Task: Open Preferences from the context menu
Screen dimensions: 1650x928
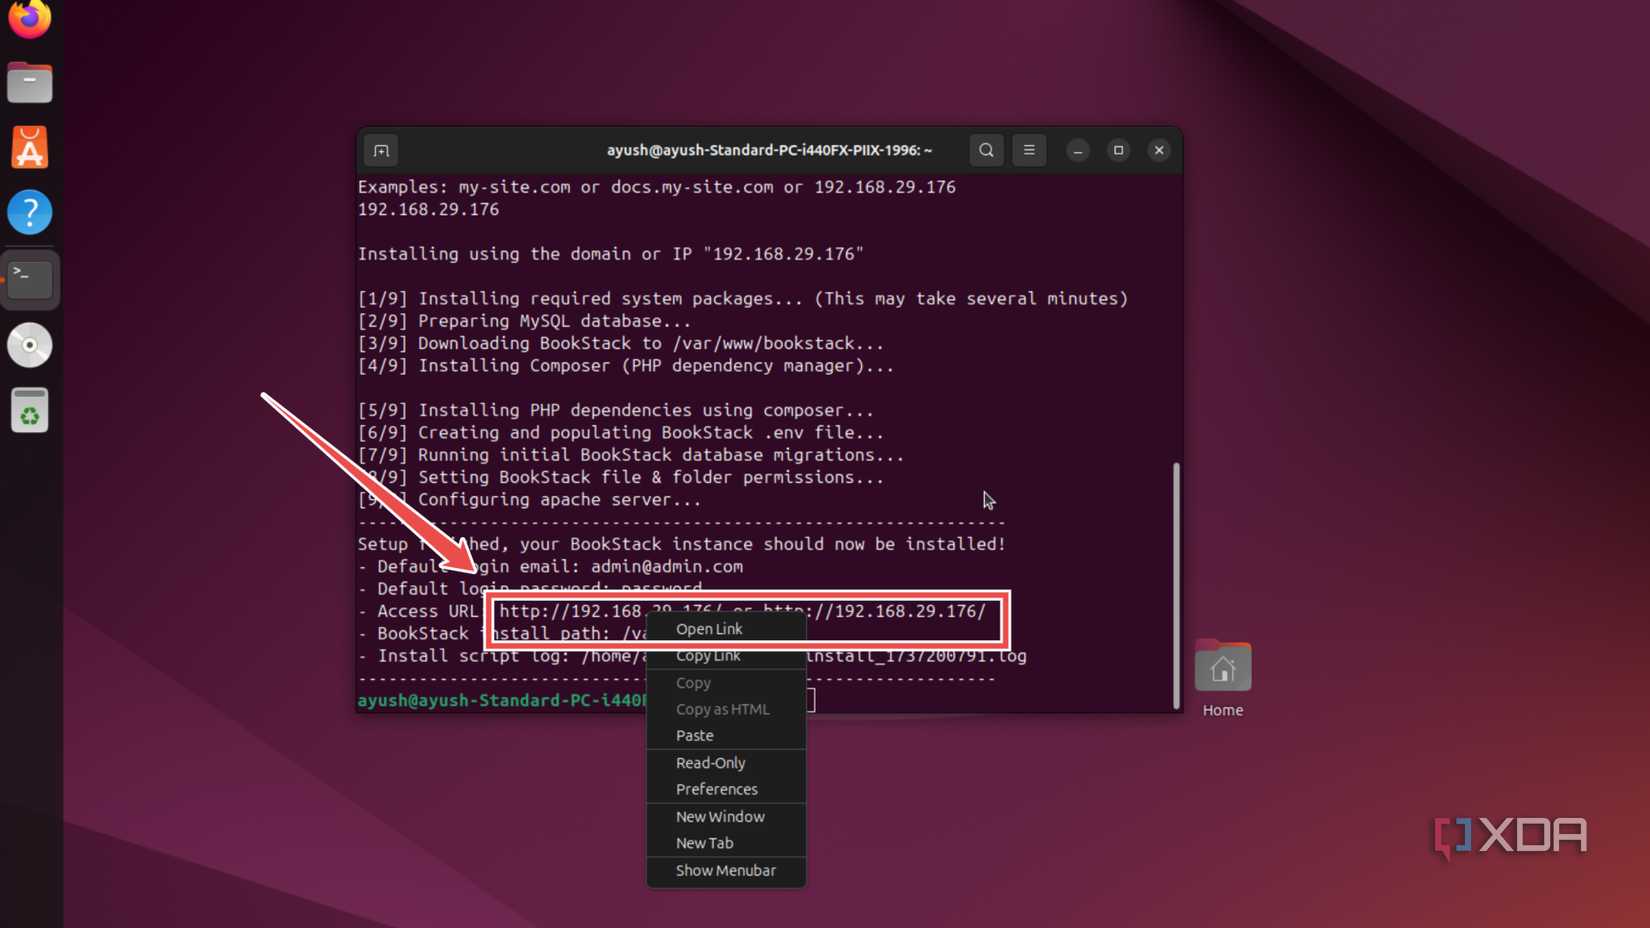Action: [x=716, y=789]
